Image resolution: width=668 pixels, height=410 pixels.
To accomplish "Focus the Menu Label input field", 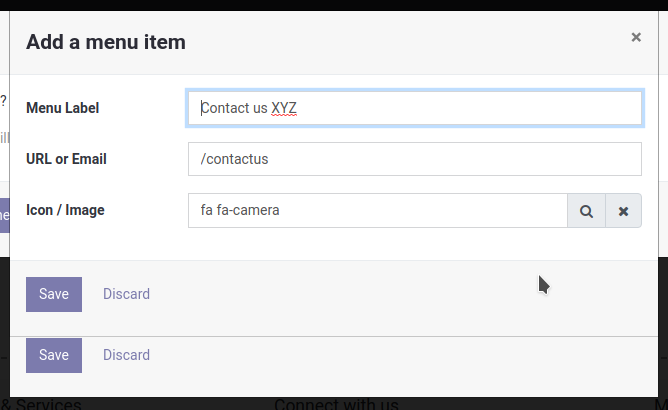I will point(414,108).
